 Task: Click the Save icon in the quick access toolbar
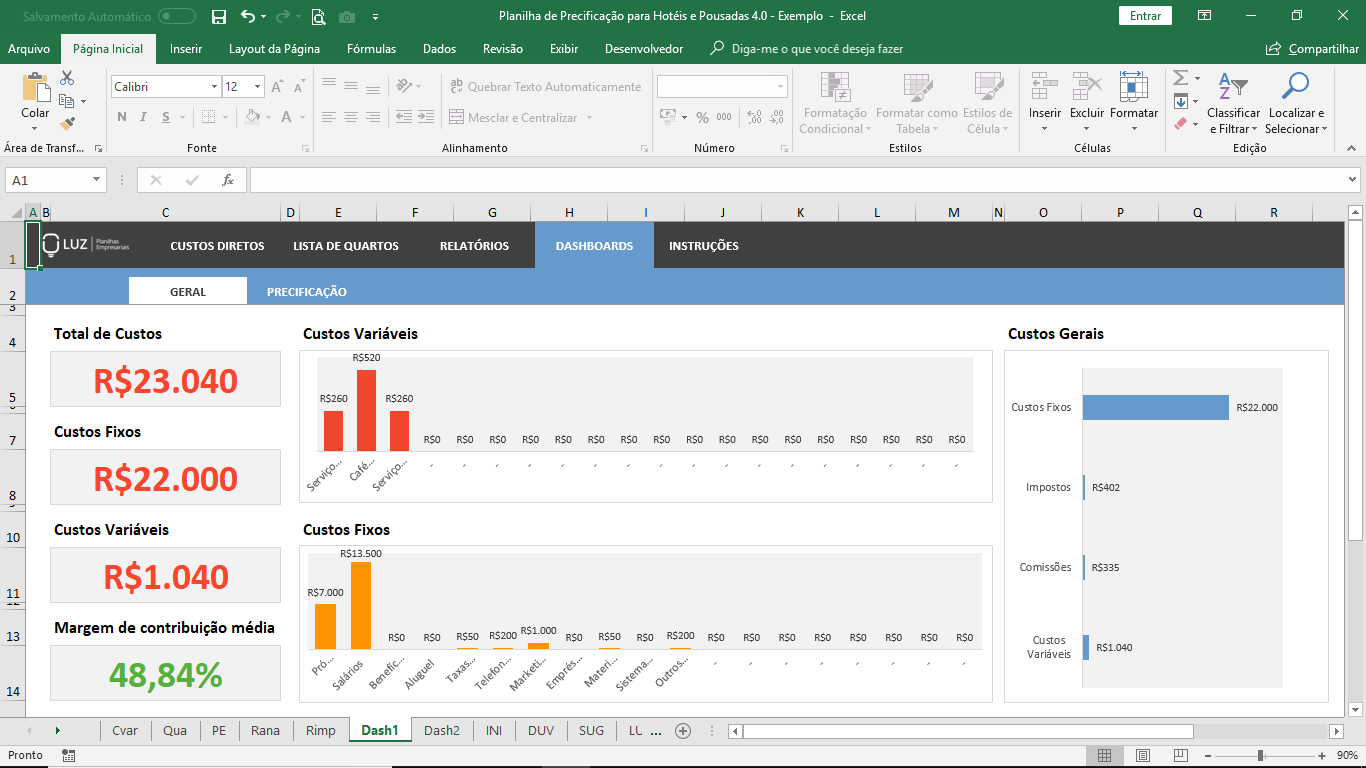[x=219, y=16]
